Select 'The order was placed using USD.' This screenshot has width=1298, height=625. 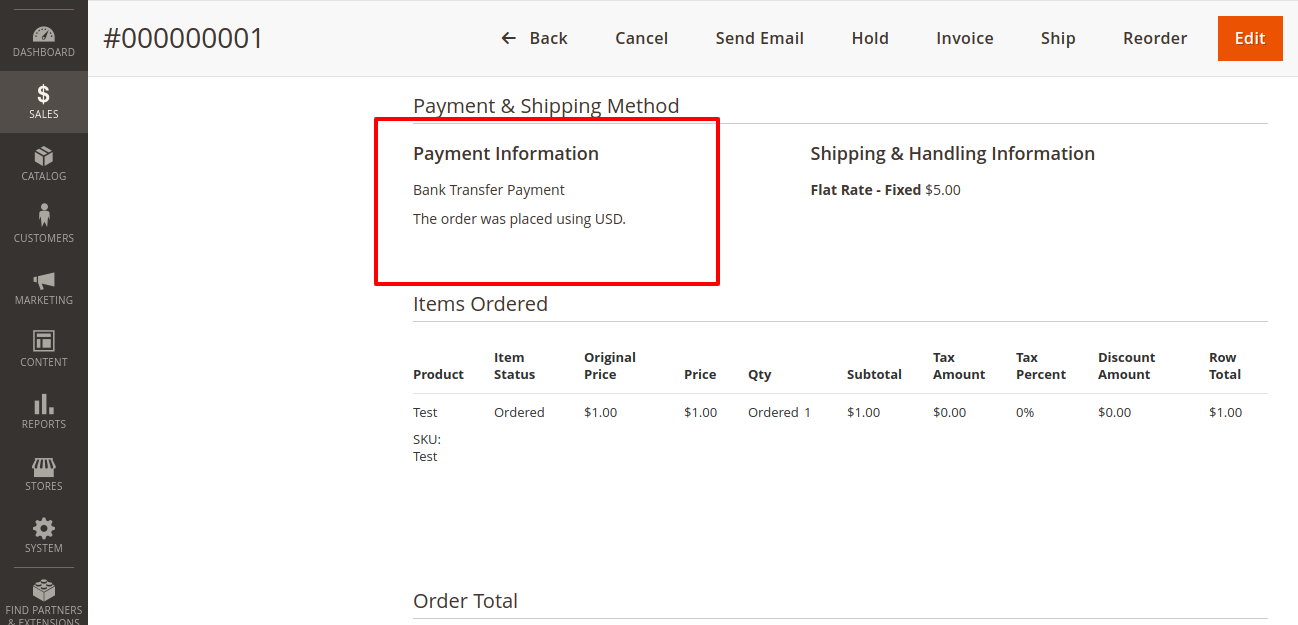pyautogui.click(x=519, y=219)
